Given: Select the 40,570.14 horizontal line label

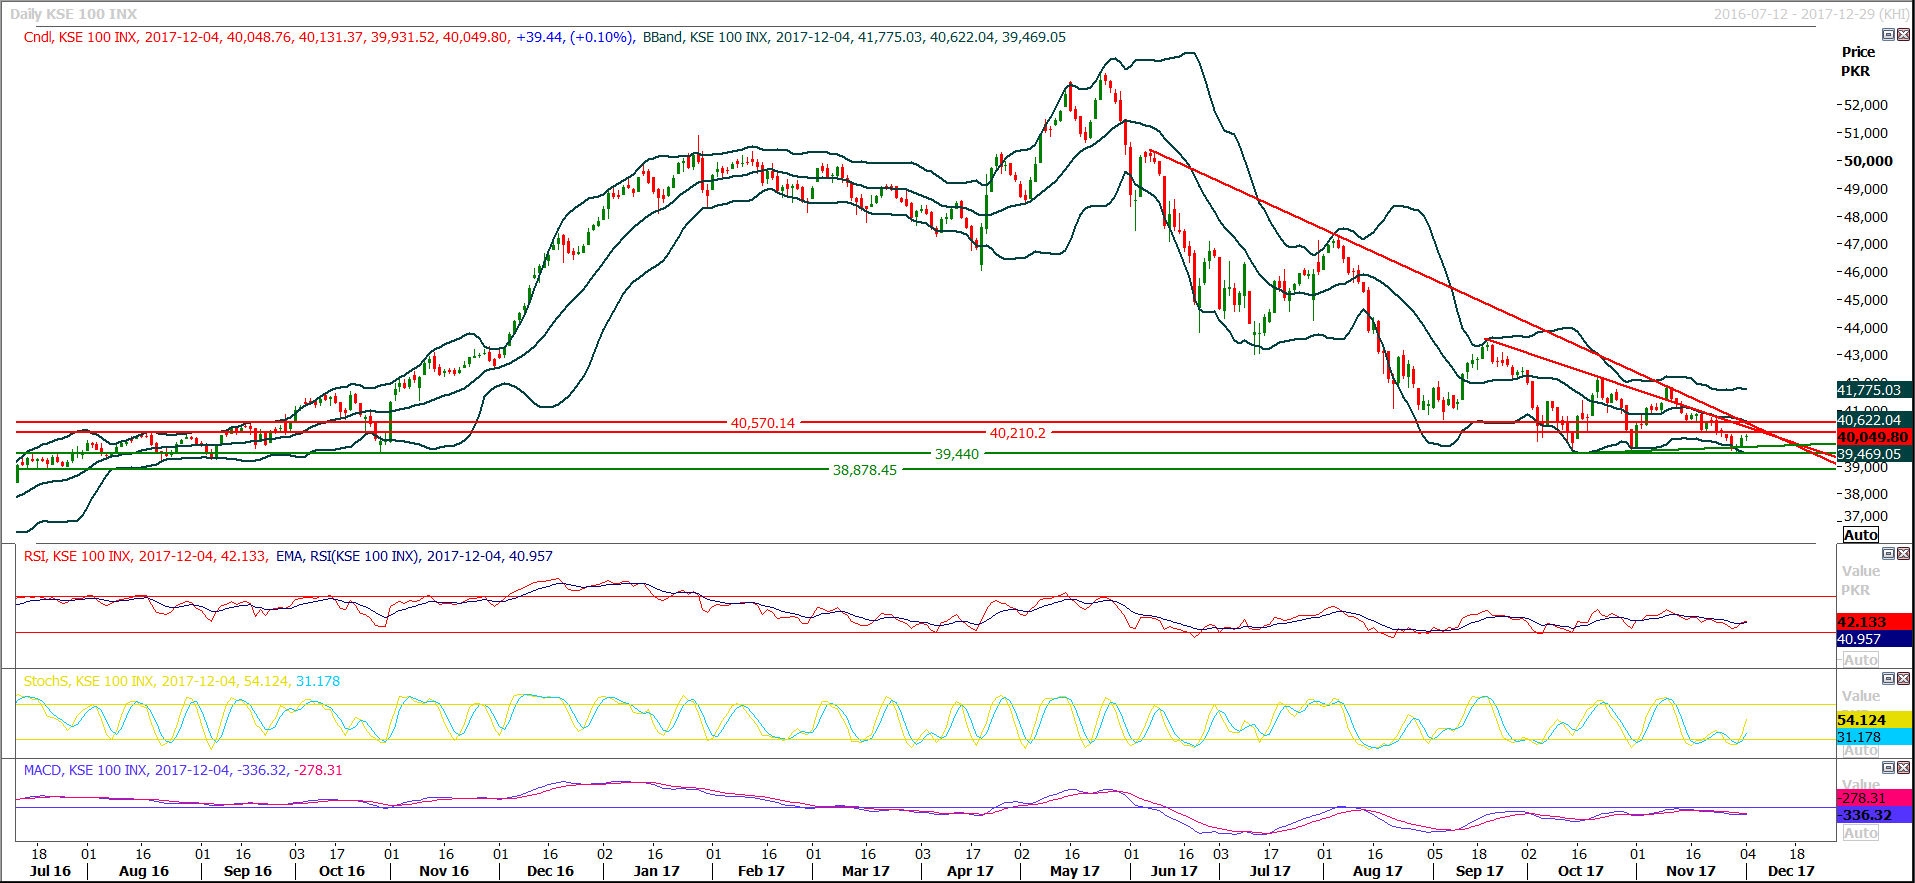Looking at the screenshot, I should [762, 423].
